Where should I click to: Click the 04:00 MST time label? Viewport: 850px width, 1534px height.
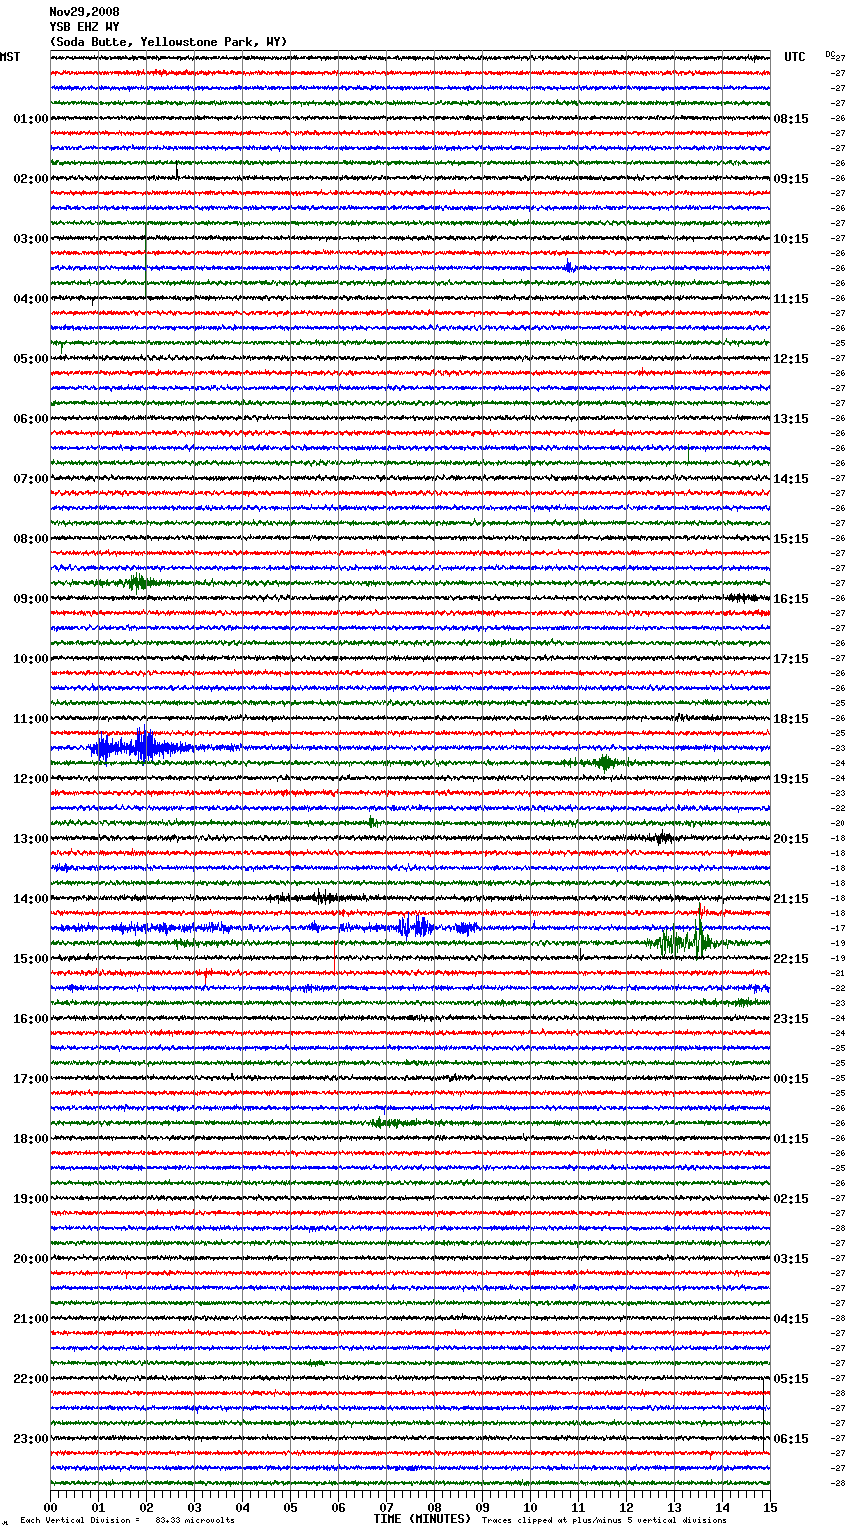tap(30, 299)
